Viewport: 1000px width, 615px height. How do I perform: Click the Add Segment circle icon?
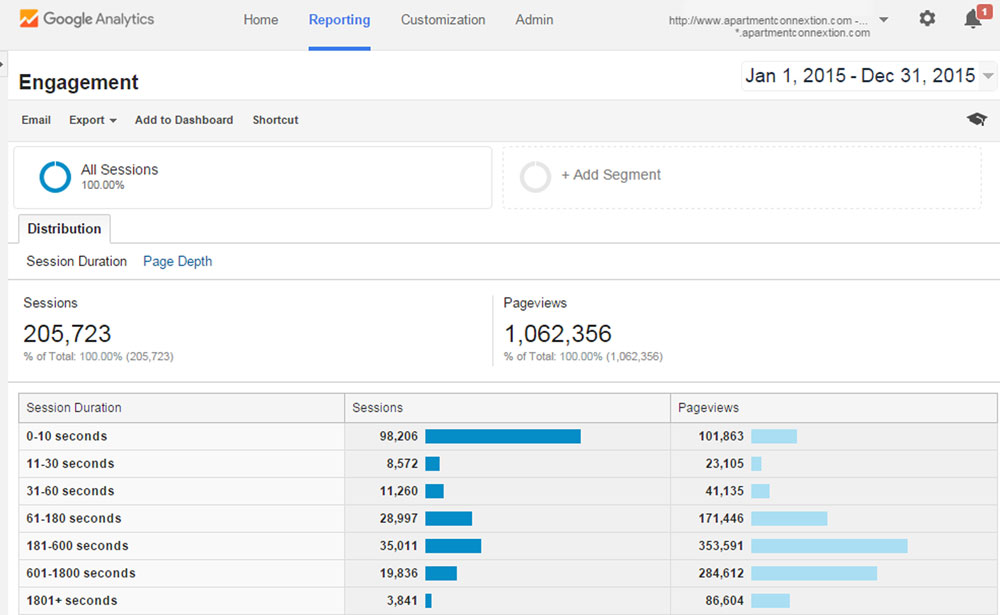click(535, 177)
